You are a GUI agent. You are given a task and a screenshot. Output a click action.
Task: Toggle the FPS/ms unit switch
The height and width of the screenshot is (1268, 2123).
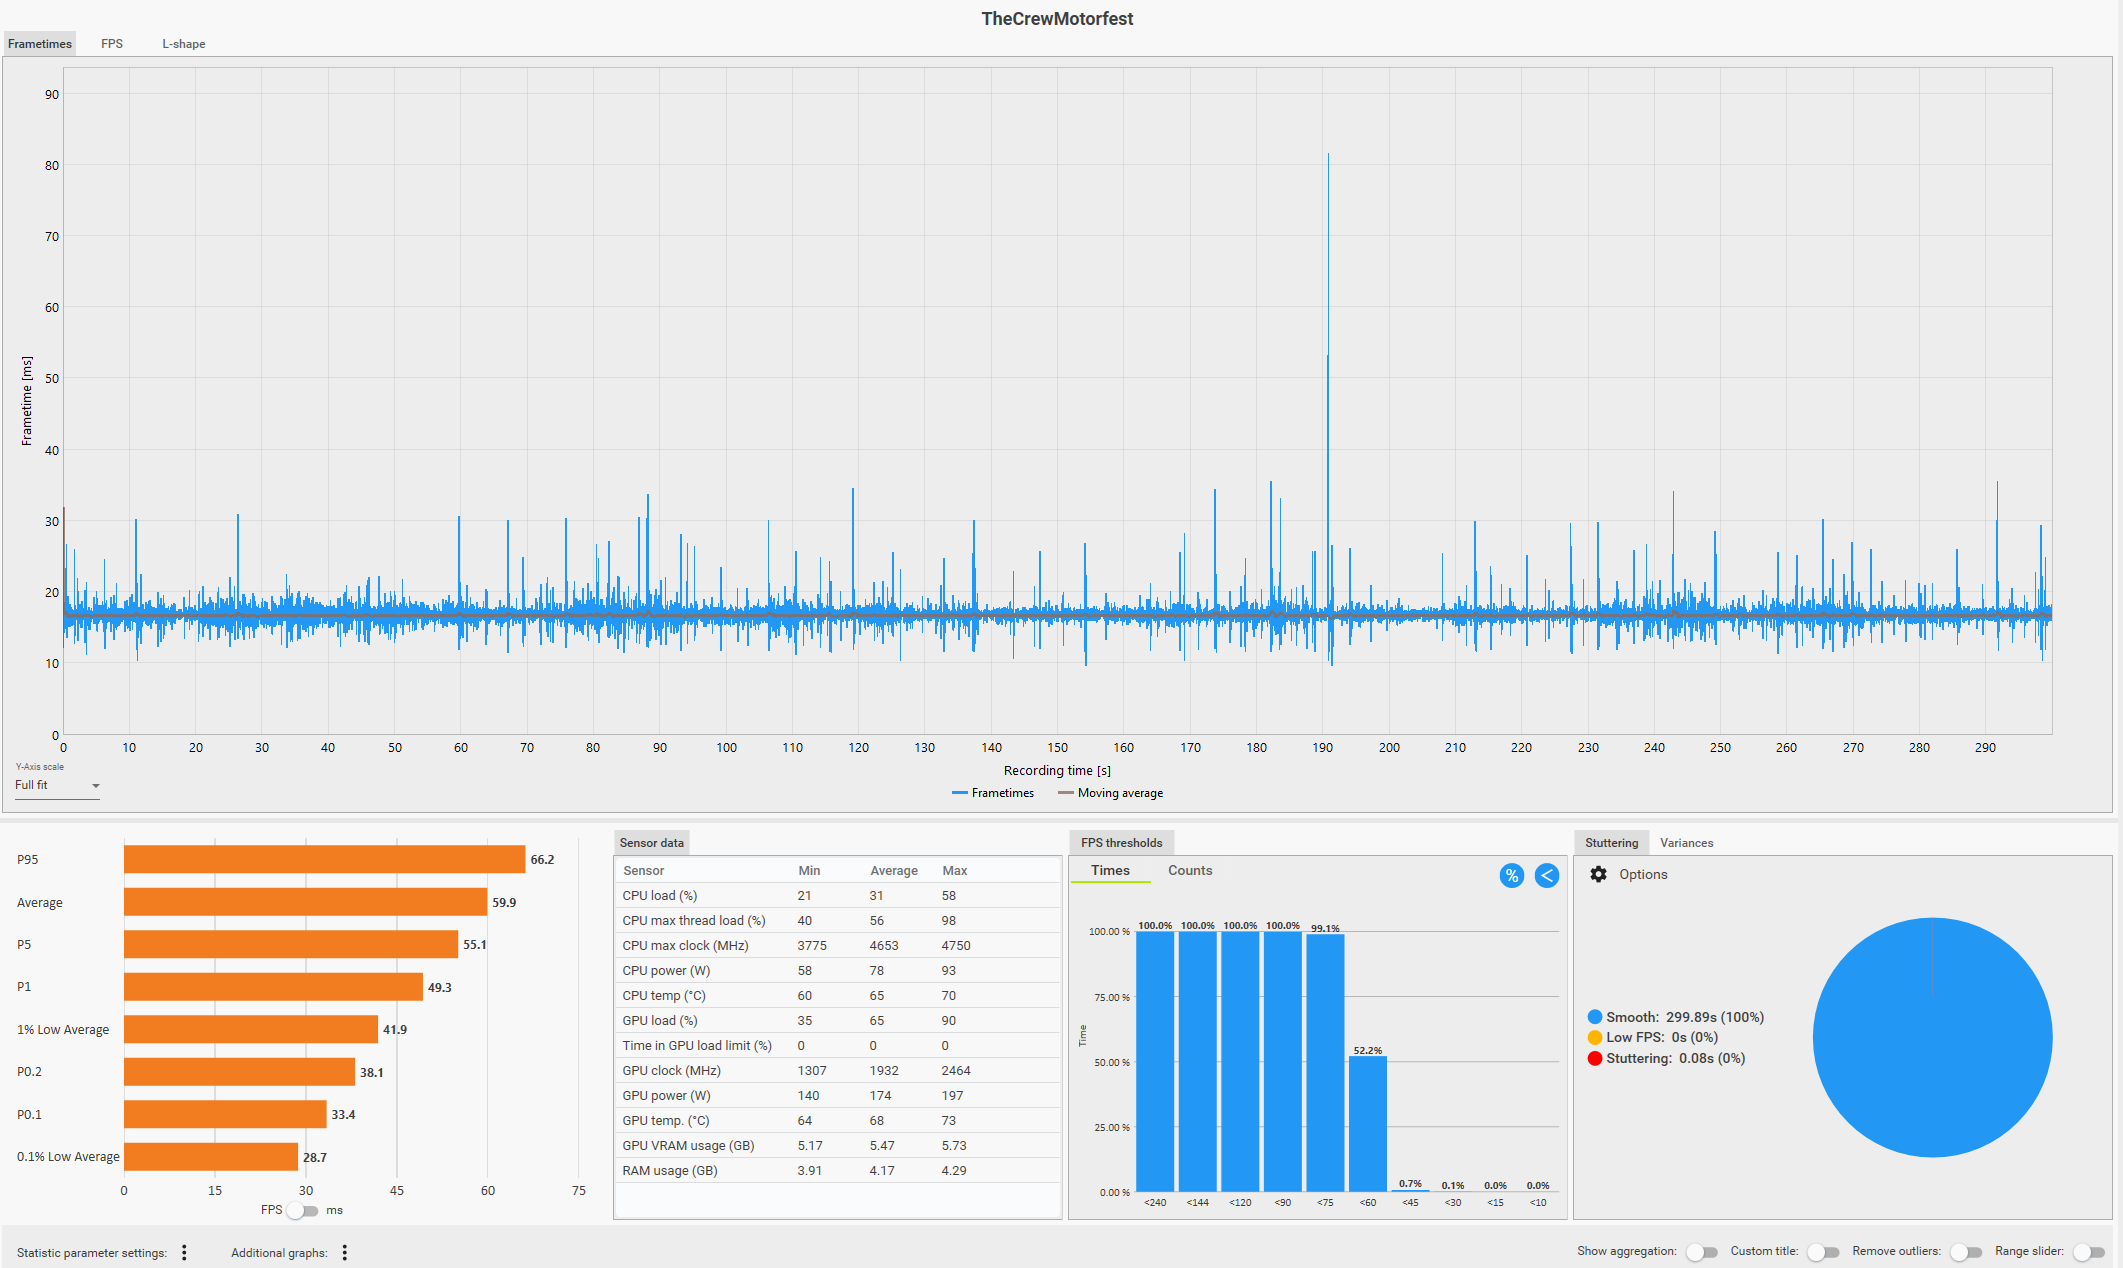[301, 1210]
